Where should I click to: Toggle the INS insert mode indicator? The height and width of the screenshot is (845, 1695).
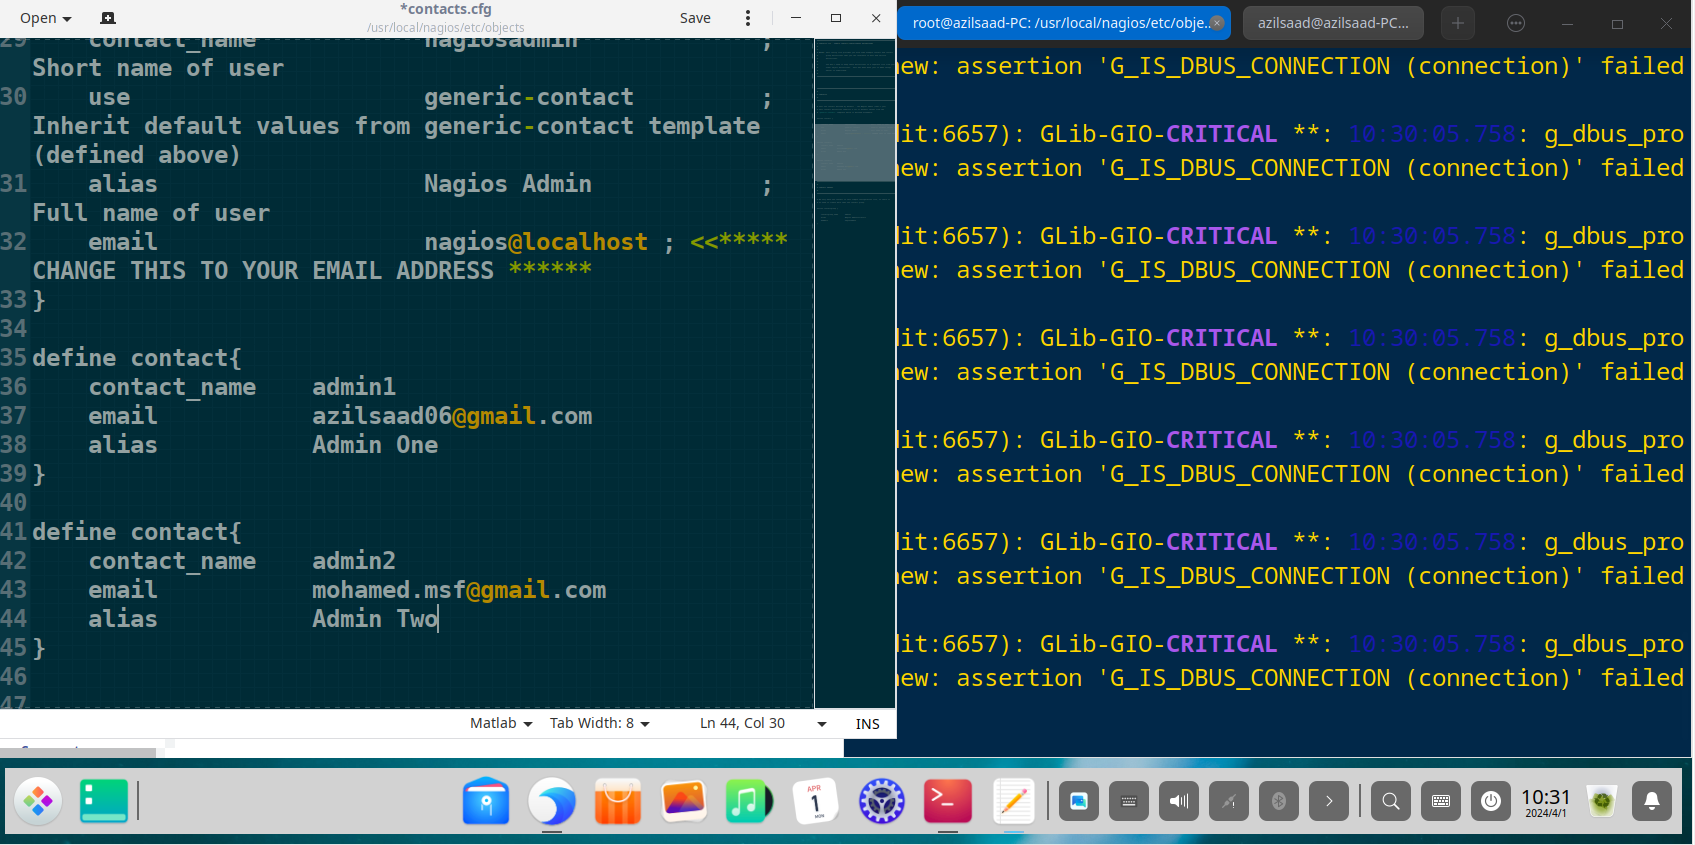tap(867, 724)
